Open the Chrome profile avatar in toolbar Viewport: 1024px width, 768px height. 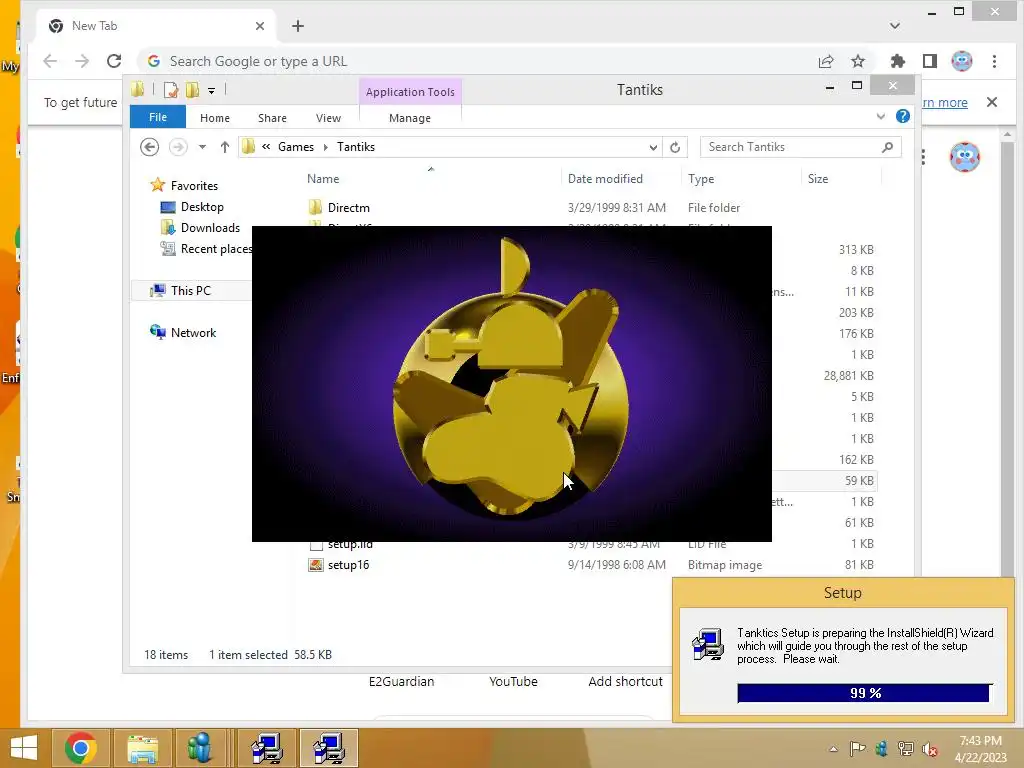[x=962, y=61]
